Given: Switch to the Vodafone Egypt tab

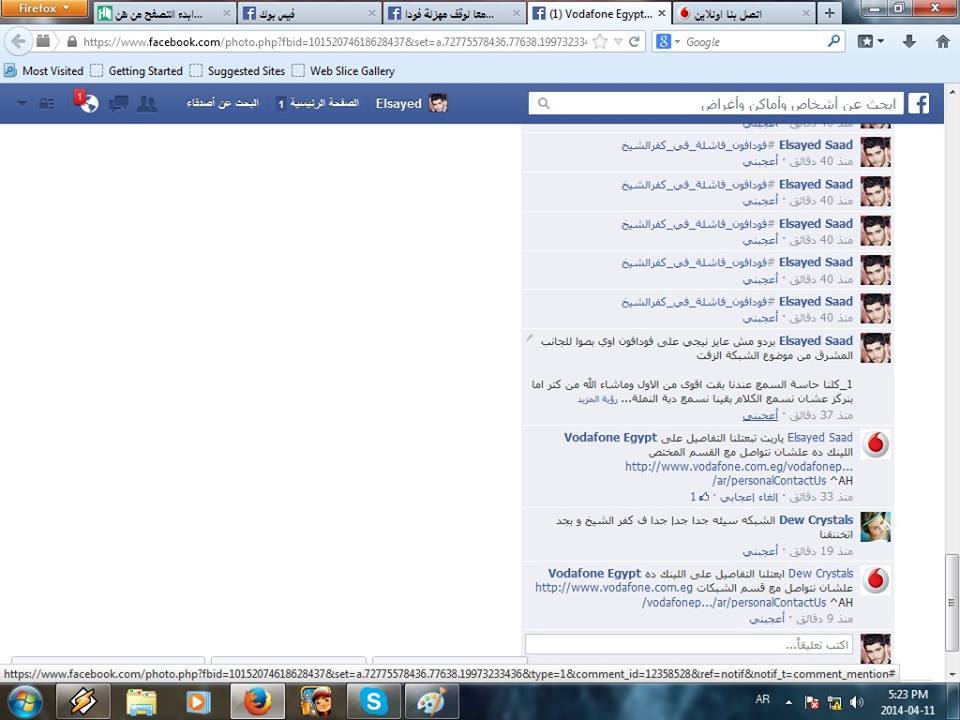Looking at the screenshot, I should 599,13.
